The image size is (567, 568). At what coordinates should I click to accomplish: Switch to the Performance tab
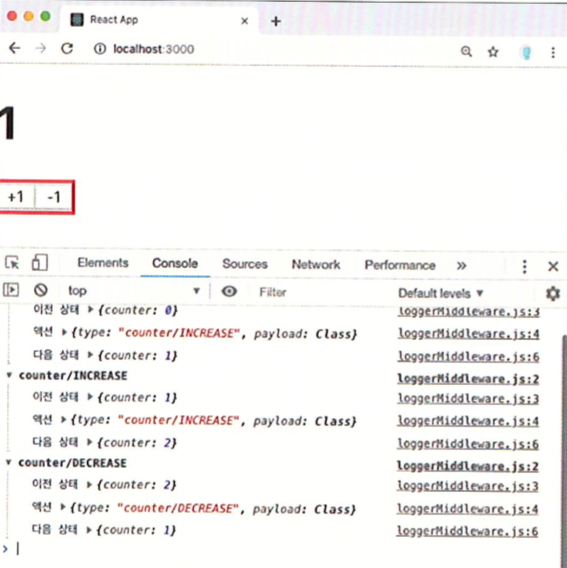click(x=400, y=265)
